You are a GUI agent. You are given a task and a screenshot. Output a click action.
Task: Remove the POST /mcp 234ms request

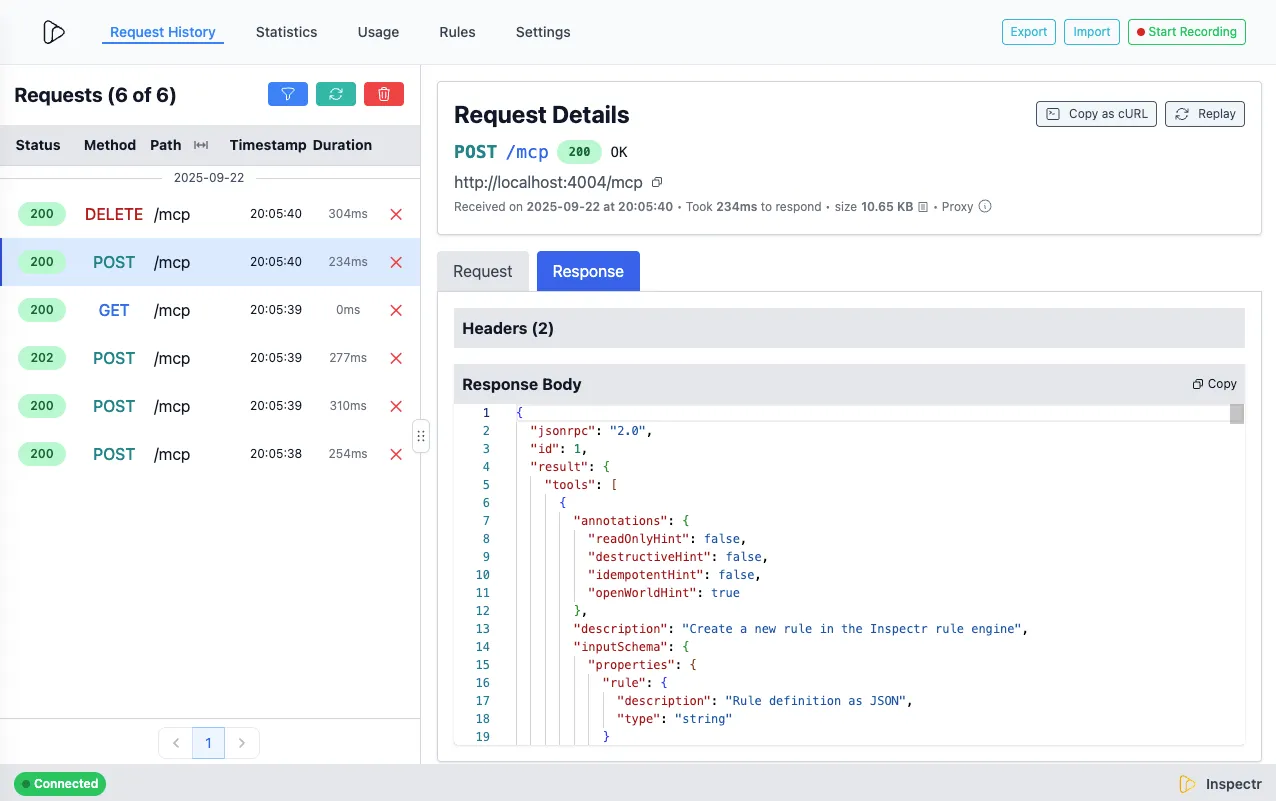coord(396,262)
